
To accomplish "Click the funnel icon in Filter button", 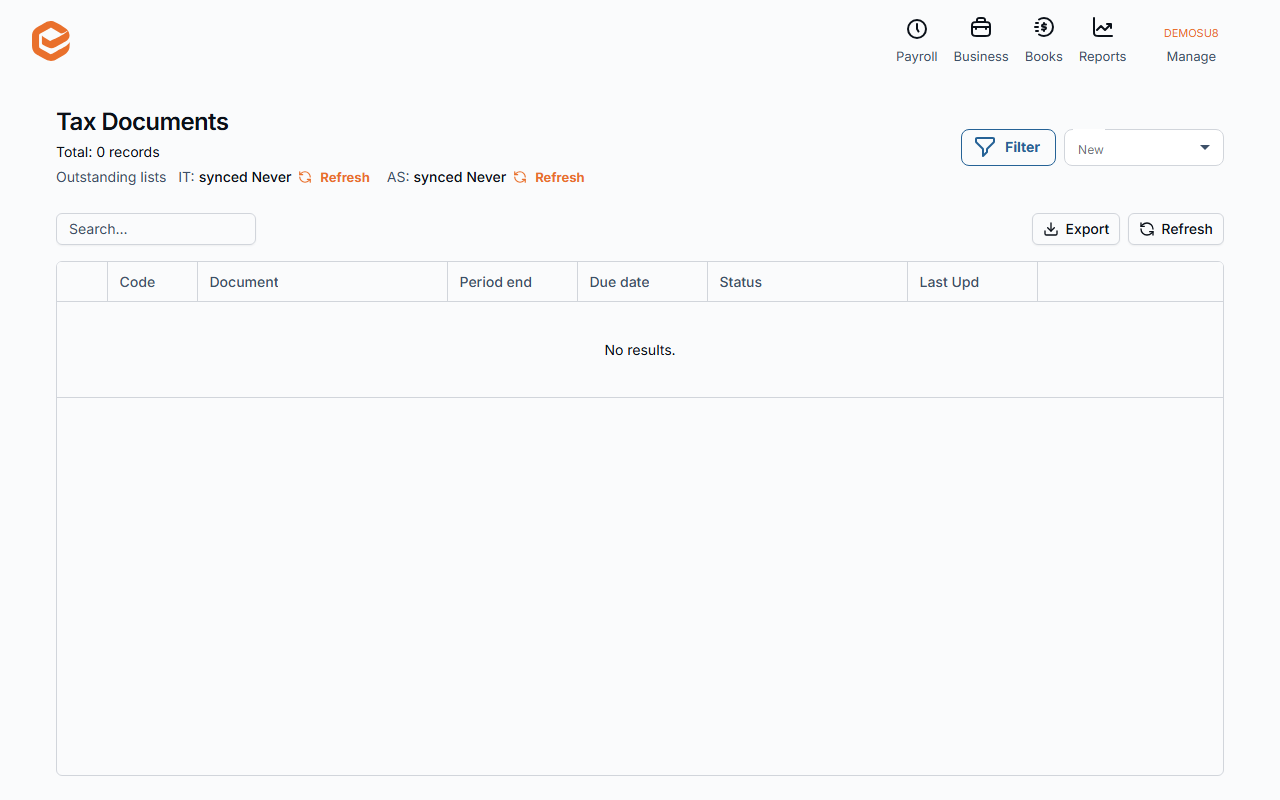I will point(985,147).
